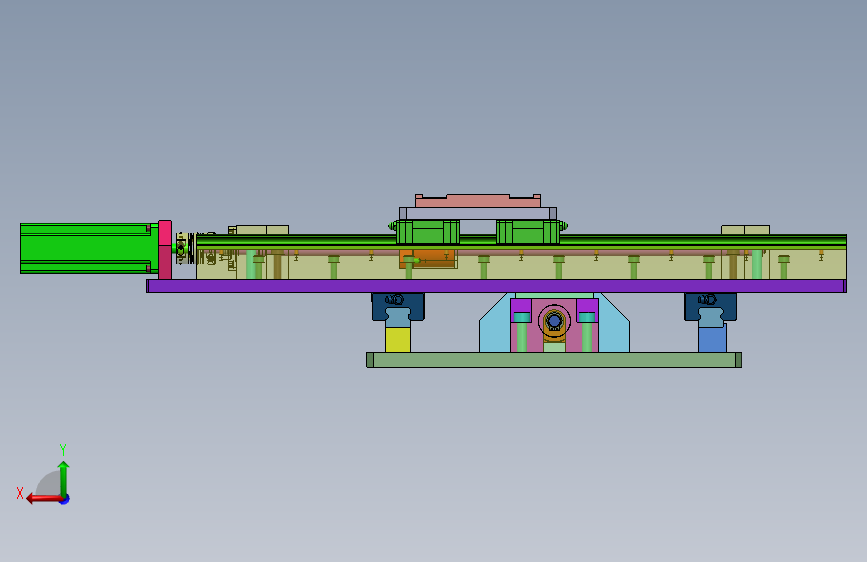Pick the right dark-blue linear guide carriage

711,307
